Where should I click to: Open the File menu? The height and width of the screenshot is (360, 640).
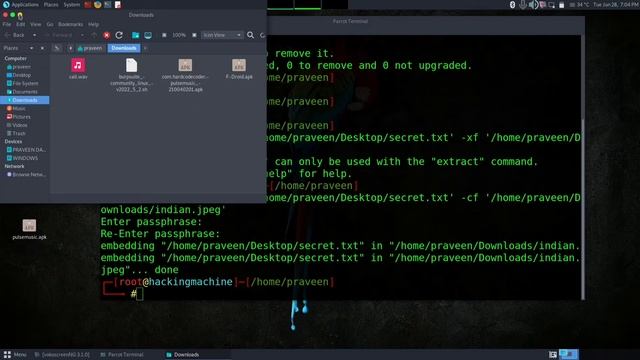click(7, 24)
